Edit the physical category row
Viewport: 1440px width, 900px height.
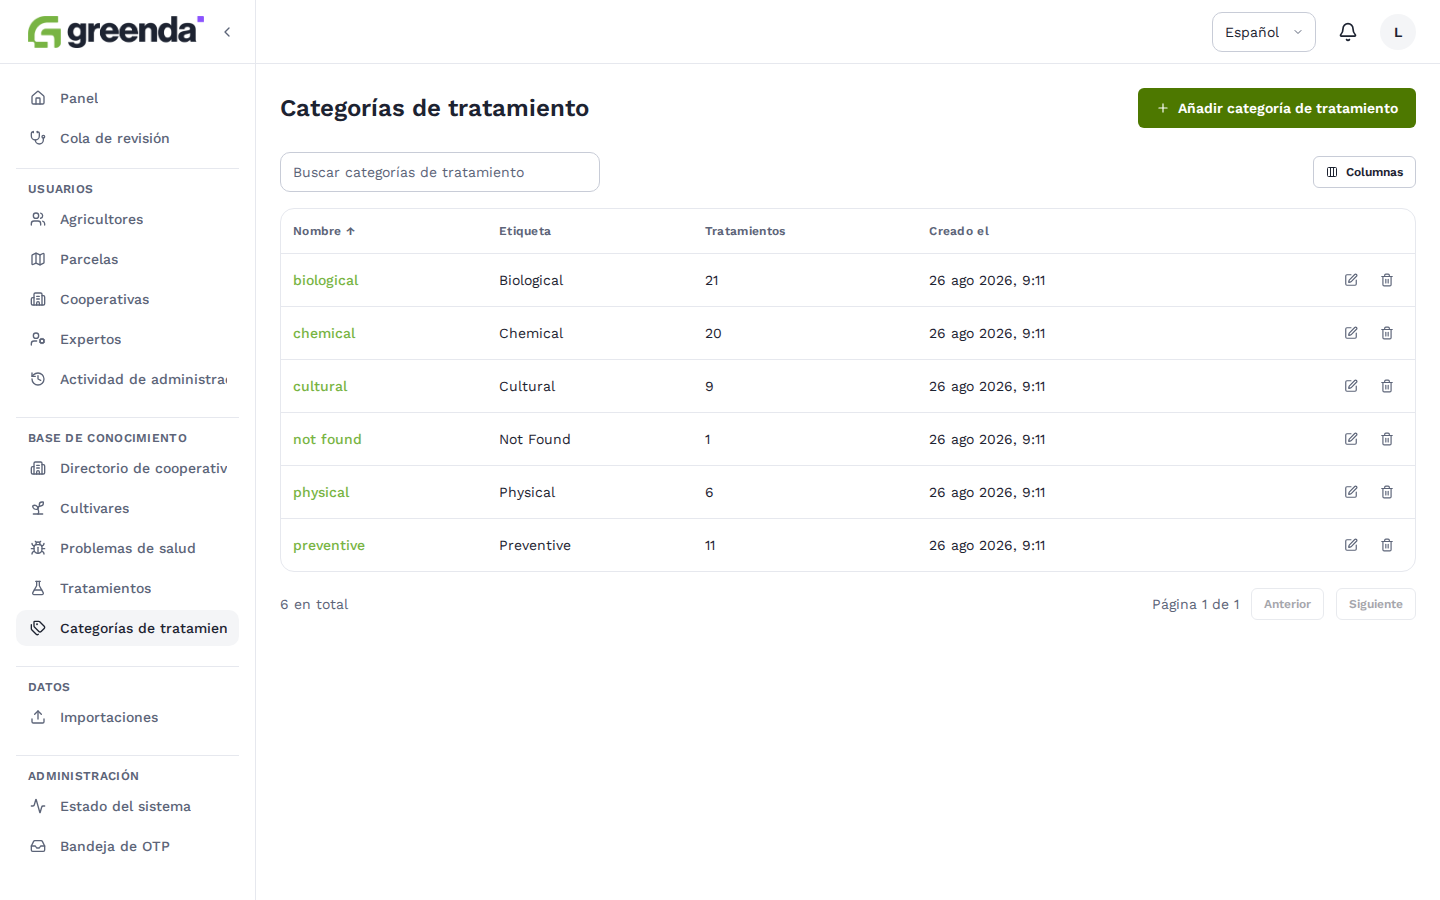pos(1351,492)
